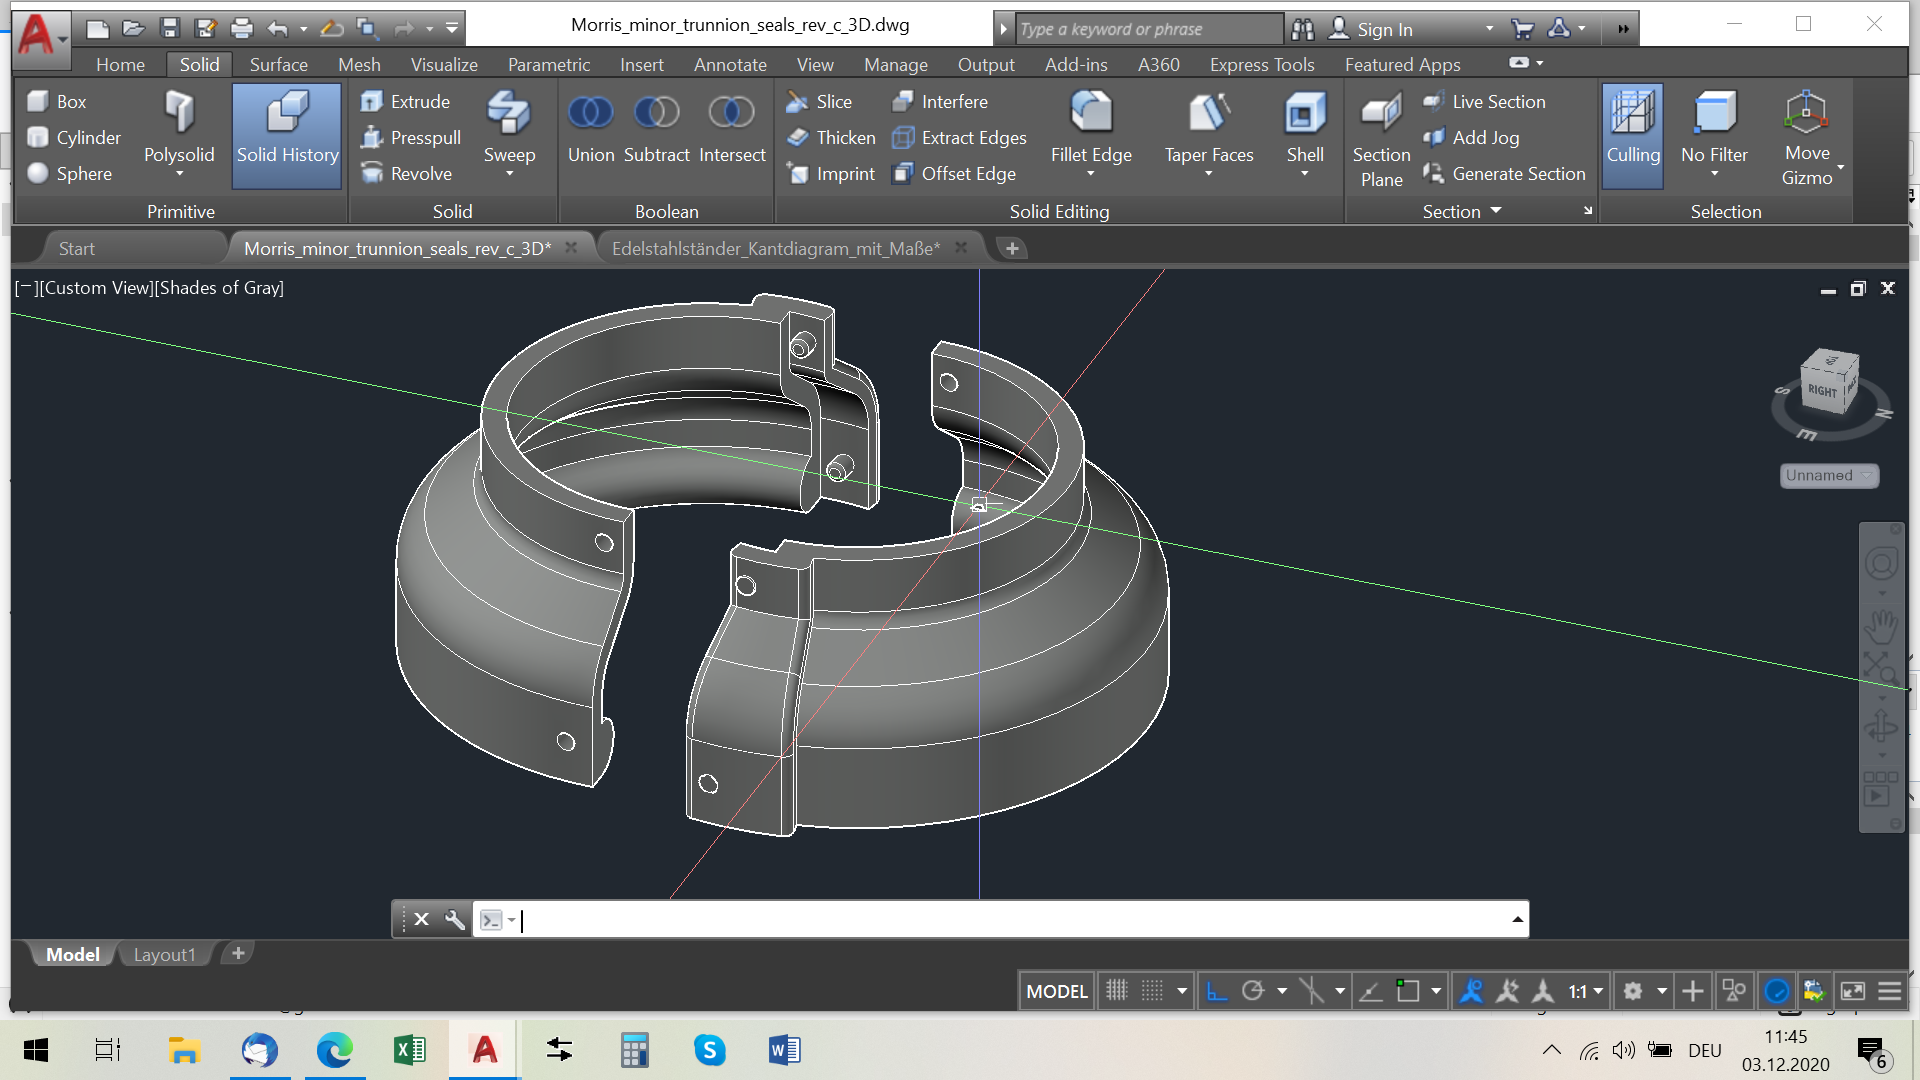Run the Interfere check

click(x=939, y=101)
